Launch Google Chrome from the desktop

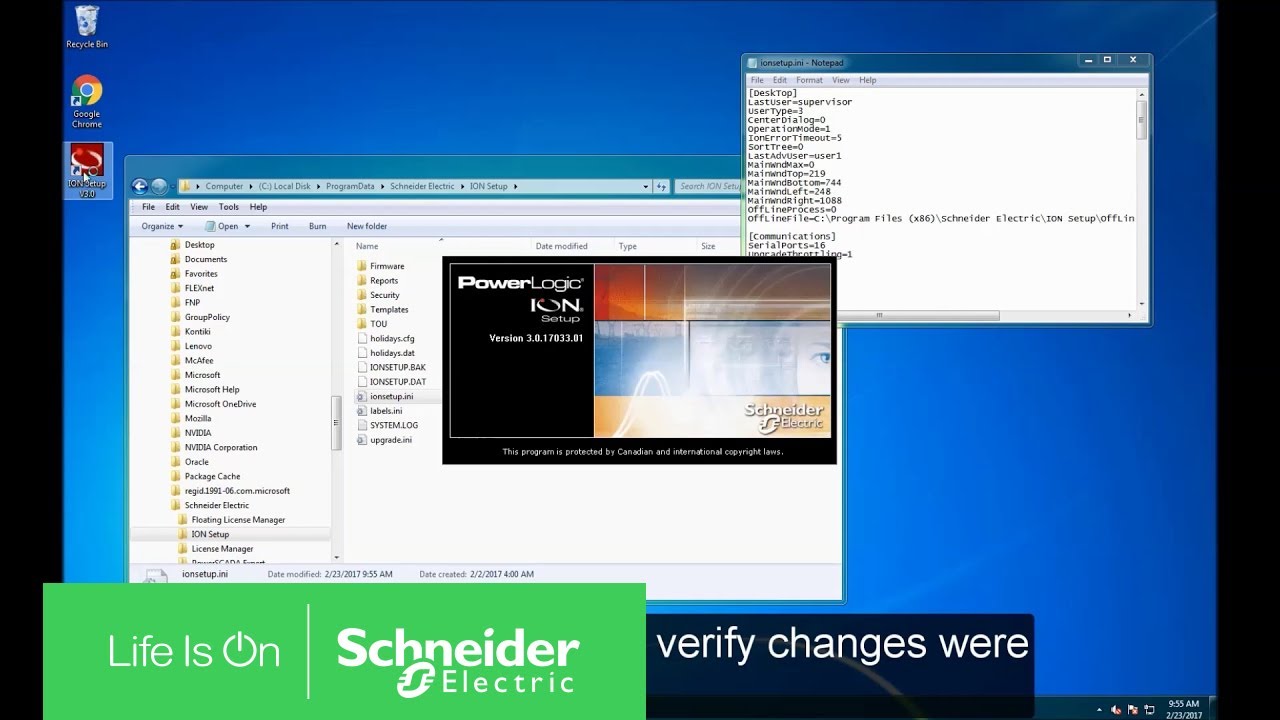pyautogui.click(x=87, y=102)
